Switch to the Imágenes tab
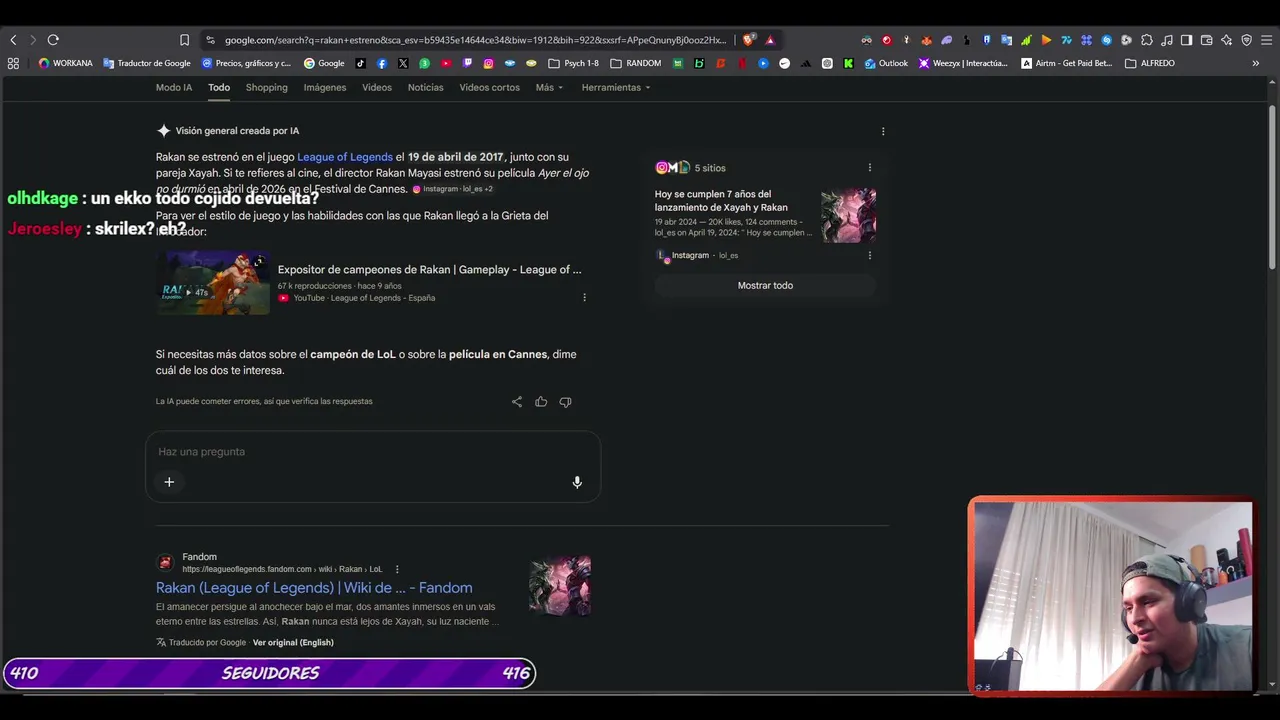The height and width of the screenshot is (720, 1280). (325, 87)
